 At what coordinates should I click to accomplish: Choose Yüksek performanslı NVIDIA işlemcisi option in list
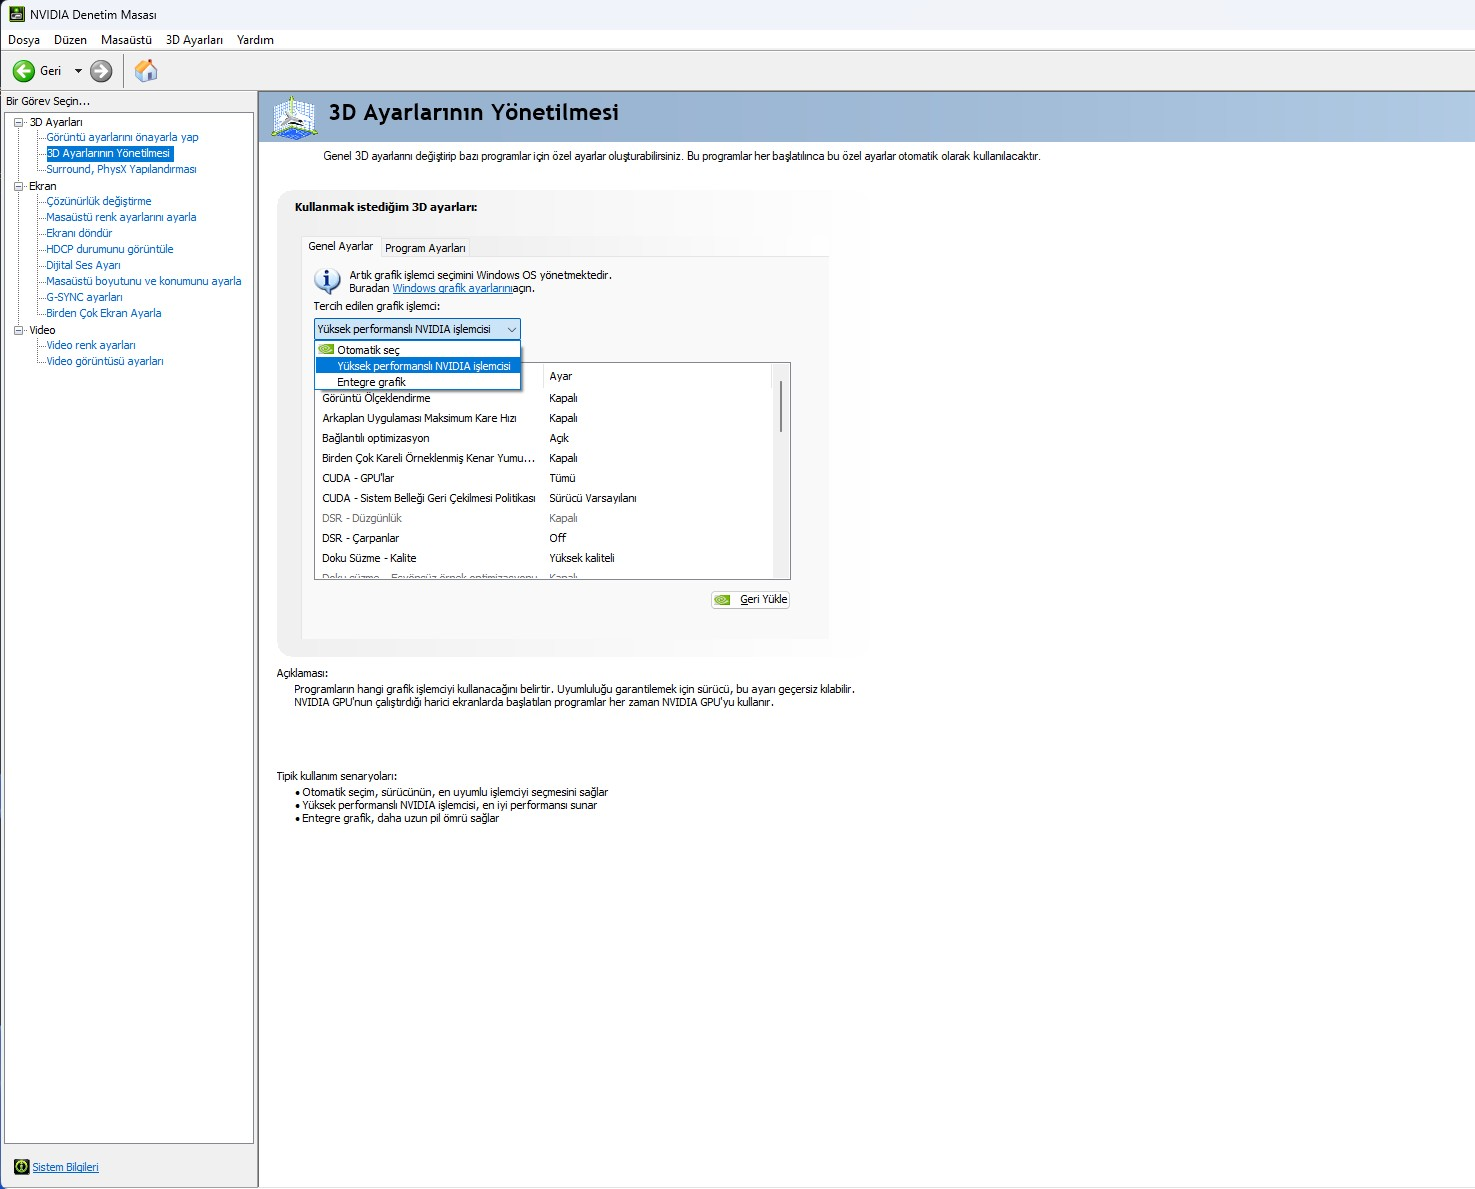pyautogui.click(x=418, y=366)
